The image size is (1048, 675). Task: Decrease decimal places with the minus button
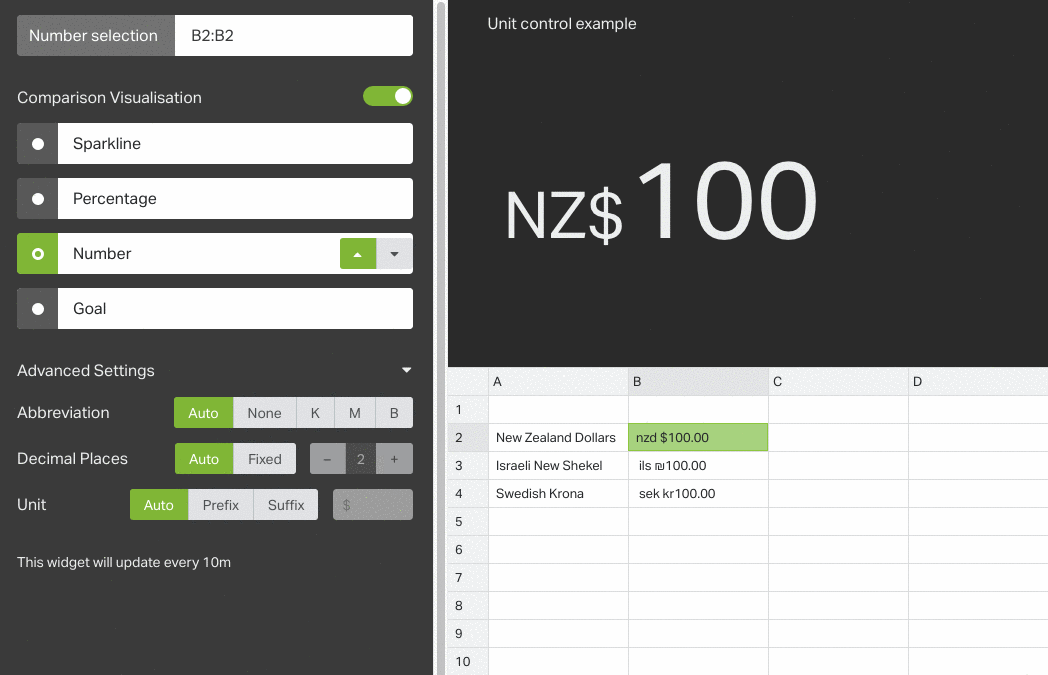pos(328,459)
